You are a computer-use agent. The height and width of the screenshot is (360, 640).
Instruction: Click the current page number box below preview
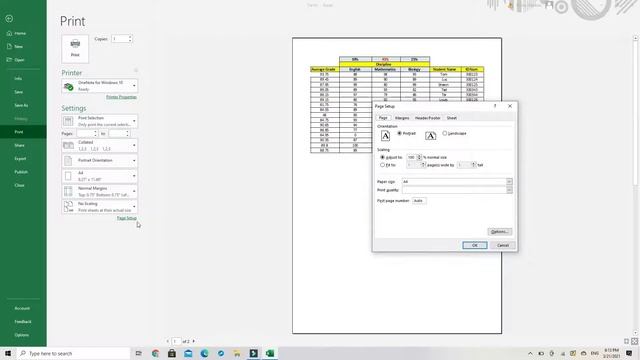(176, 341)
